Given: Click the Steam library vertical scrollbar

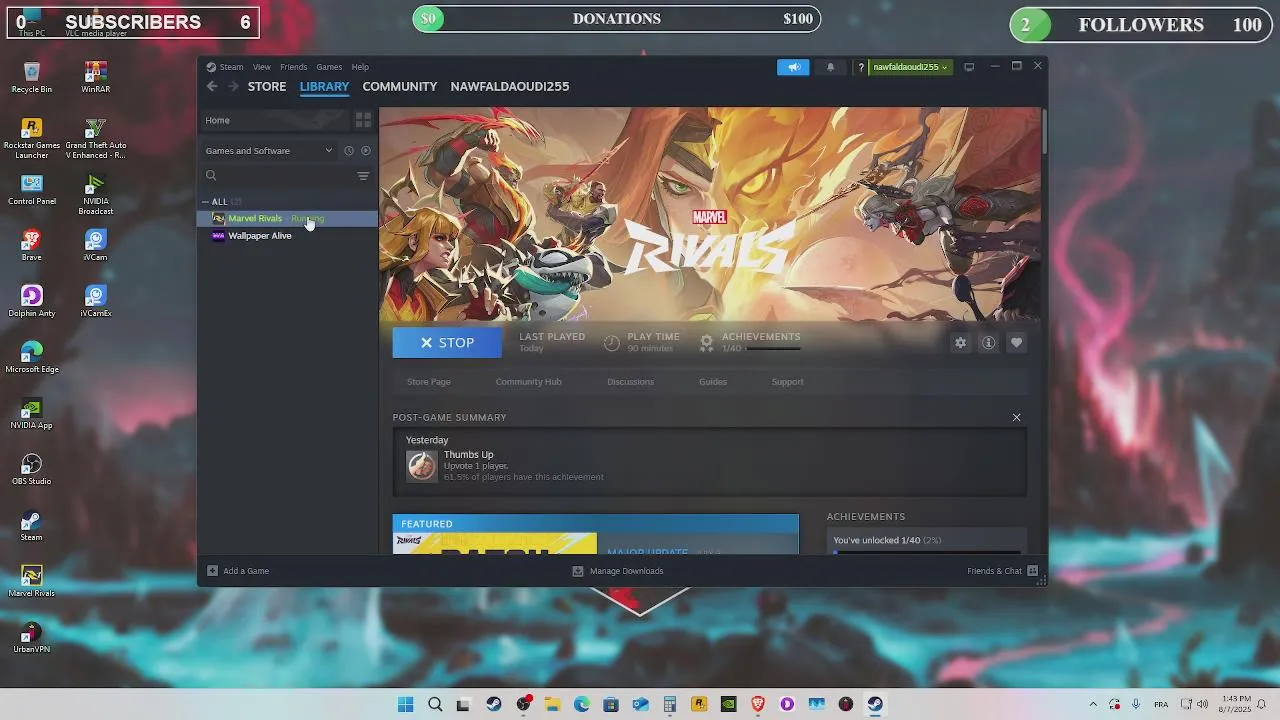Looking at the screenshot, I should click(1044, 132).
